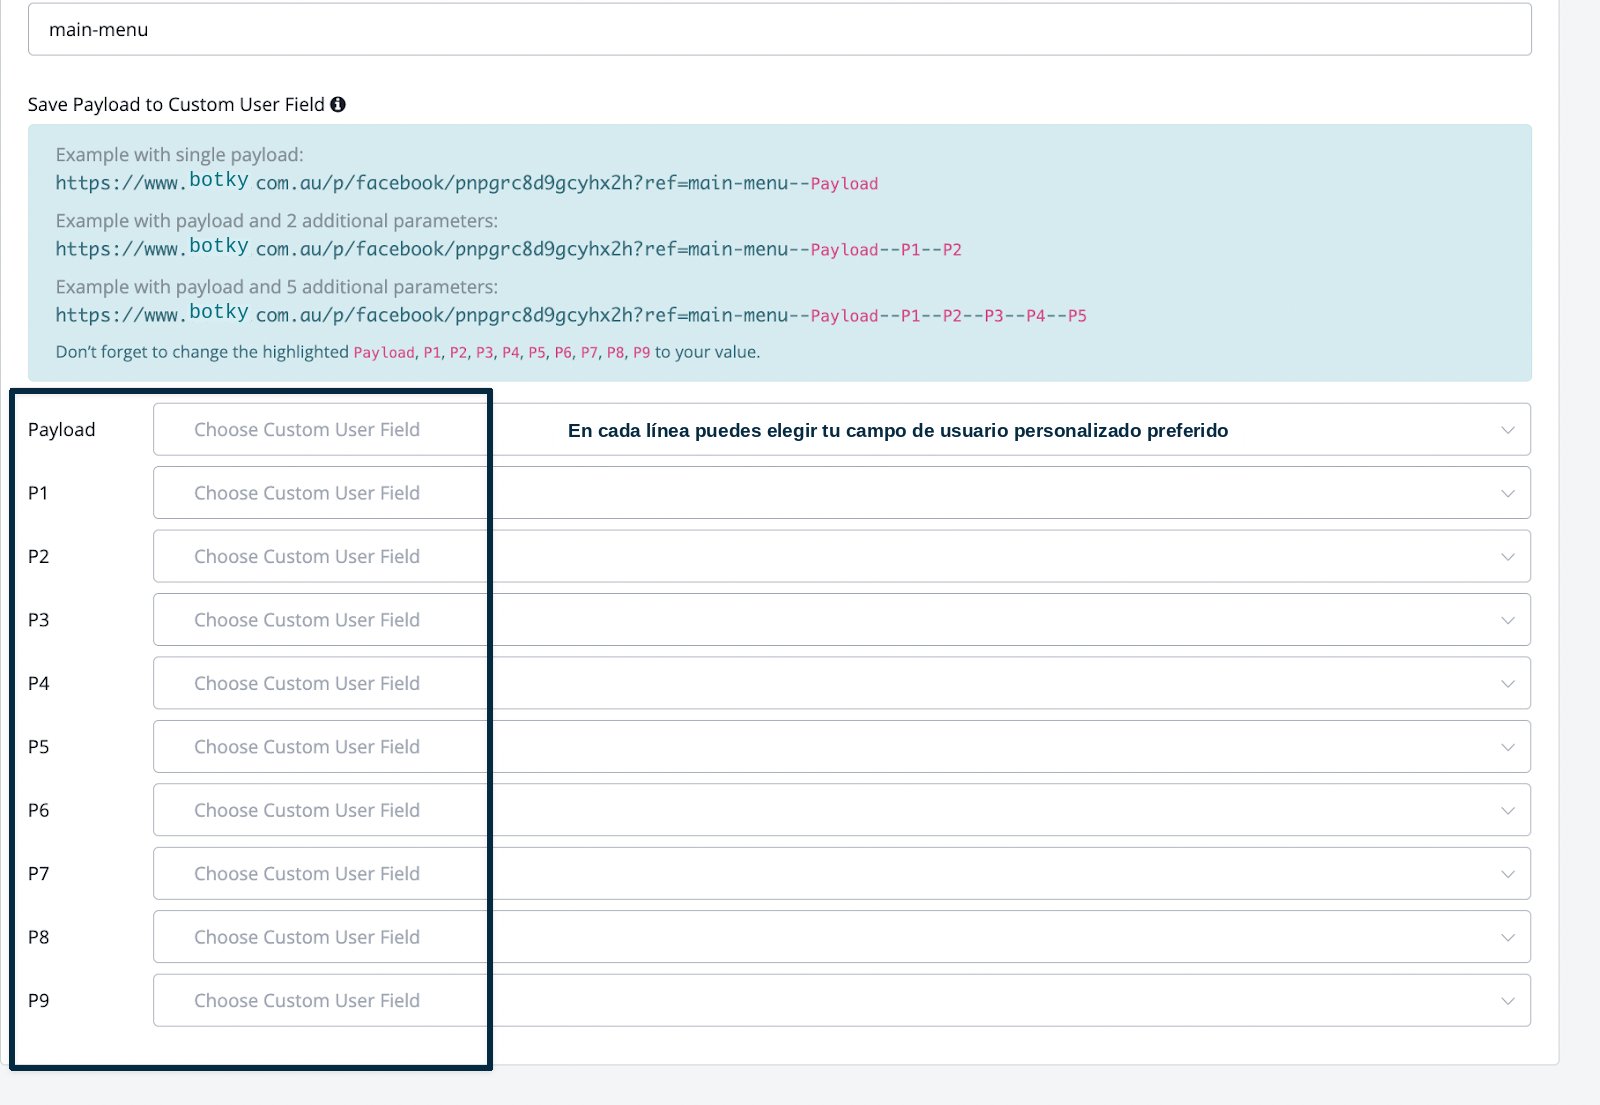Open the P6 custom user field dropdown
Viewport: 1600px width, 1105px height.
[x=842, y=810]
